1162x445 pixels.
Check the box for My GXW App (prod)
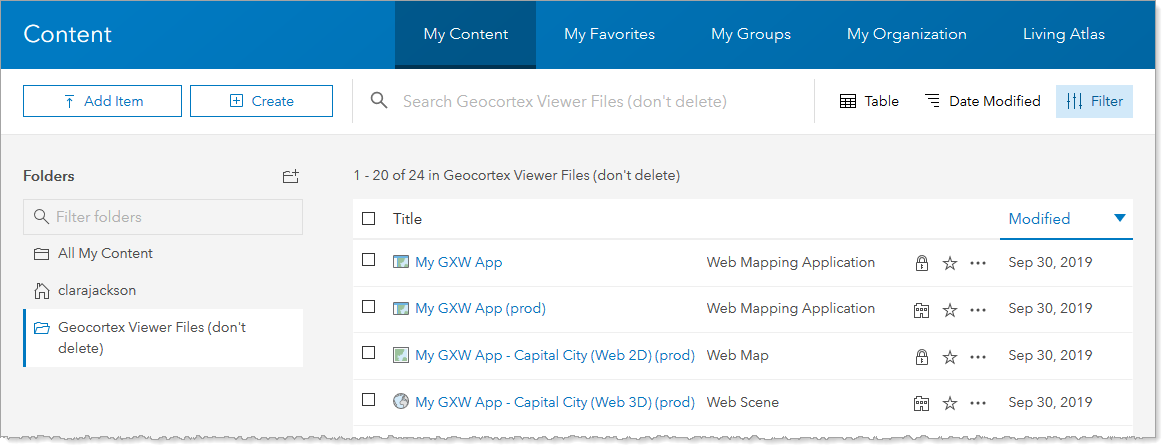[x=368, y=306]
